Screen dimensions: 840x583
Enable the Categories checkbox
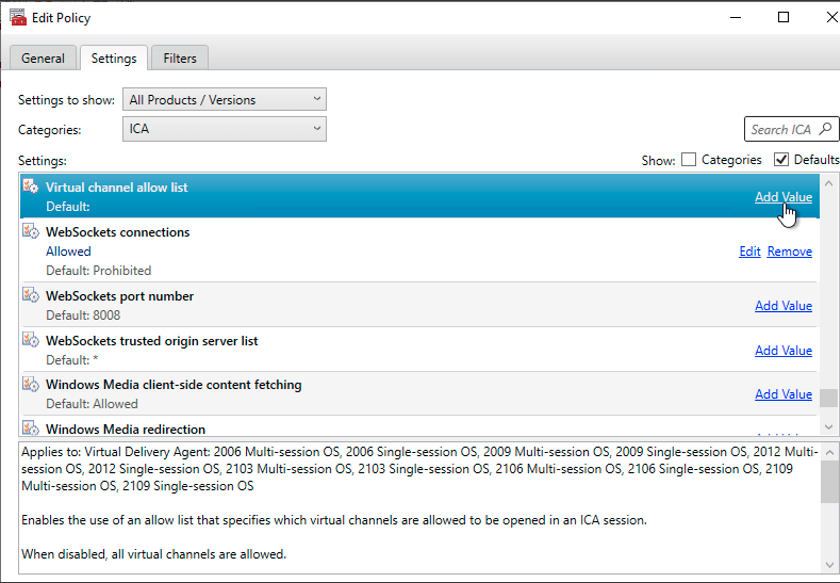688,160
